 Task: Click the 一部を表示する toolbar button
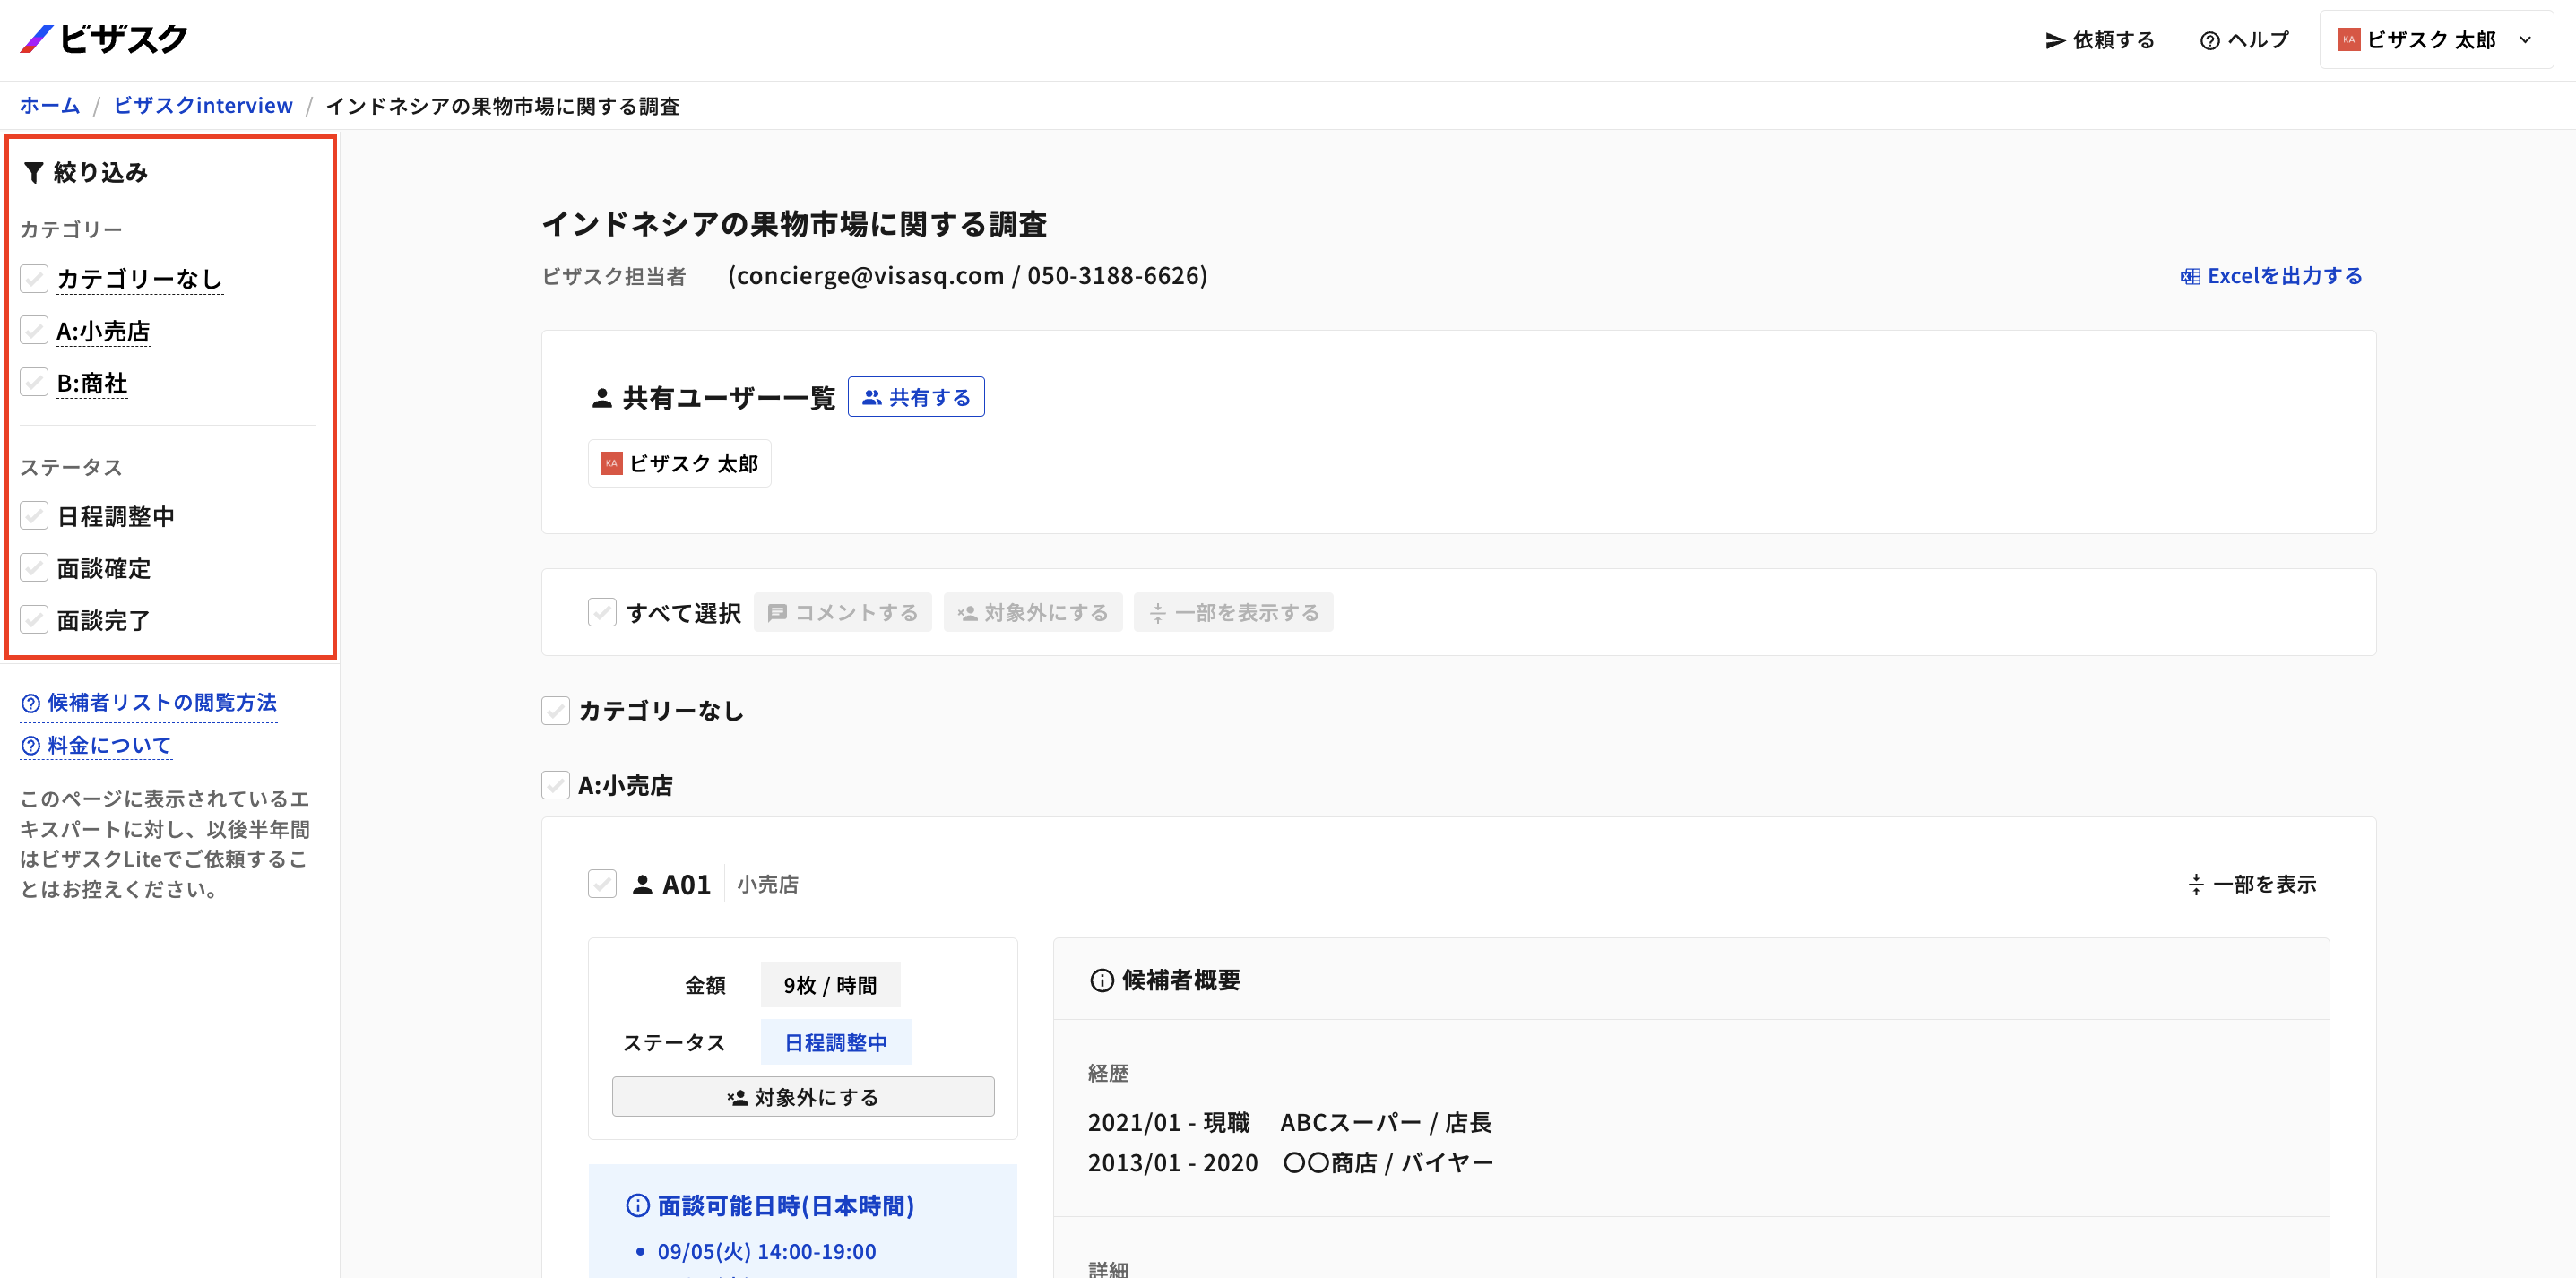click(x=1234, y=612)
